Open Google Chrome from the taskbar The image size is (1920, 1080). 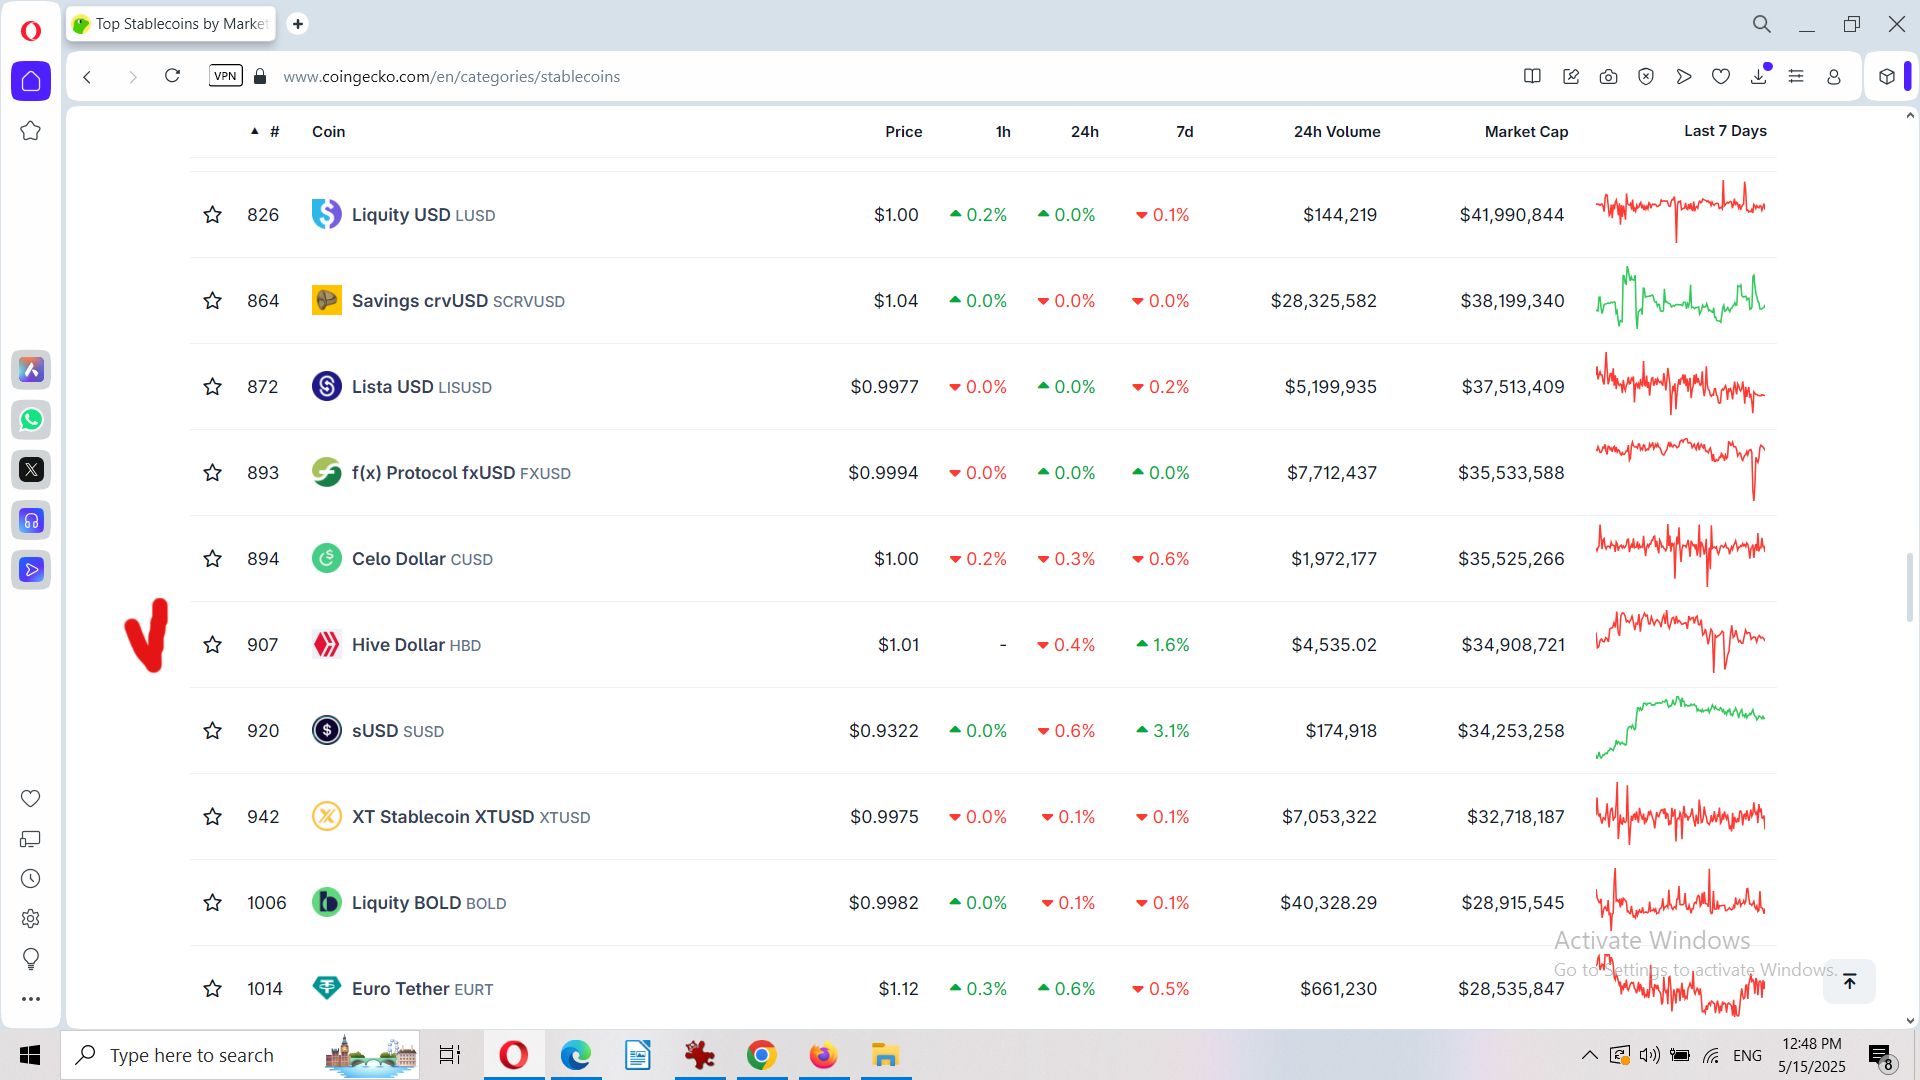pyautogui.click(x=761, y=1055)
